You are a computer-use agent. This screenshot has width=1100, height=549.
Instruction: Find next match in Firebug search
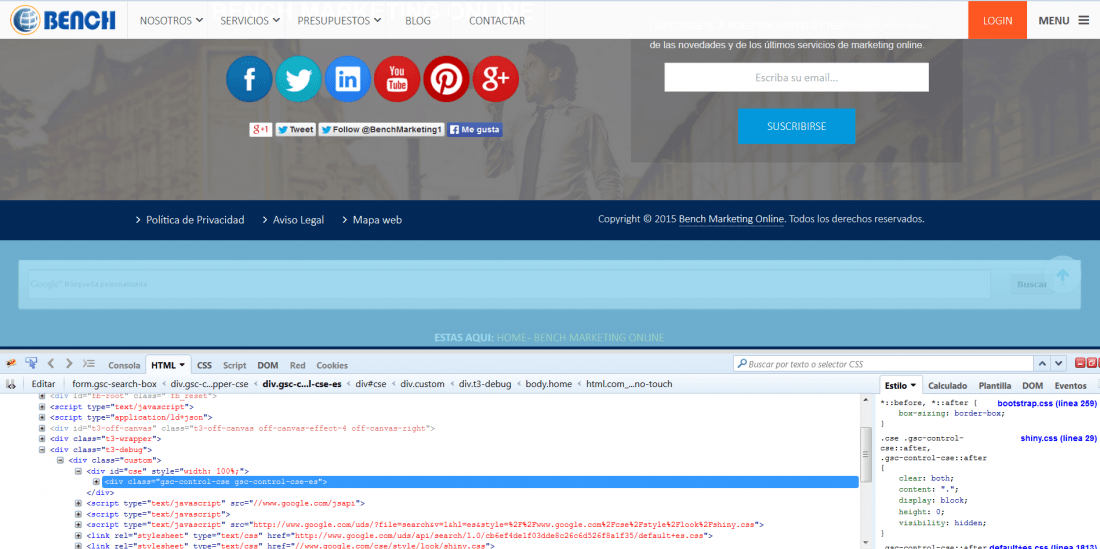pos(1059,363)
